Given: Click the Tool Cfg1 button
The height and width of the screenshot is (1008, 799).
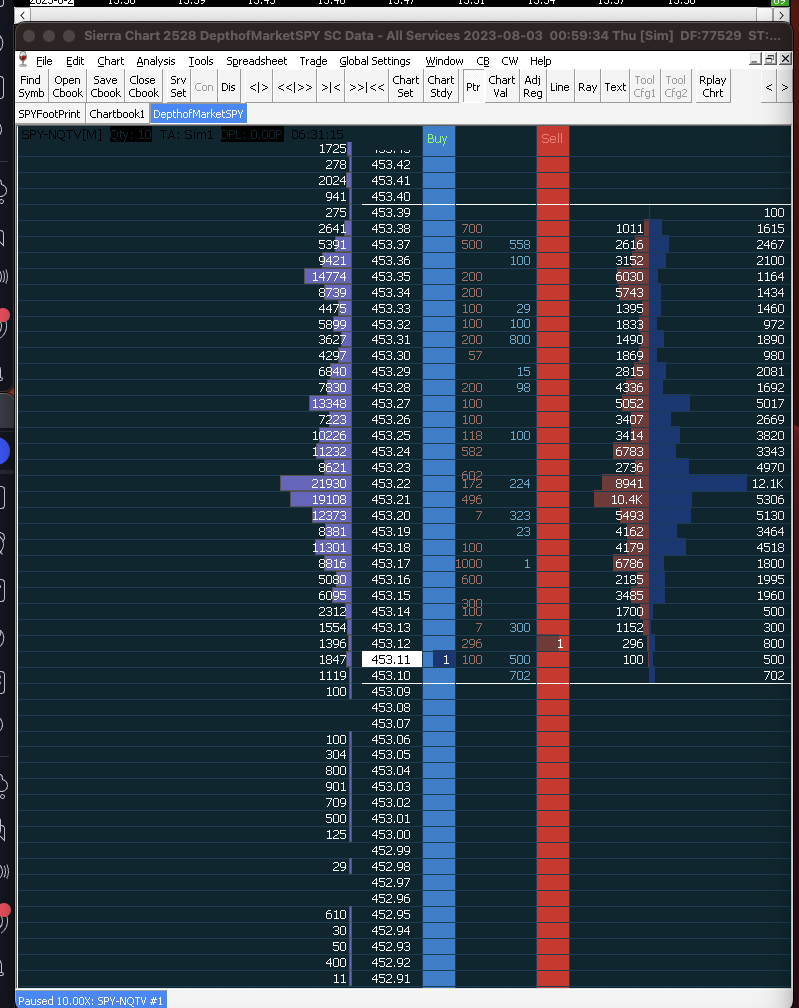Looking at the screenshot, I should click(x=644, y=86).
